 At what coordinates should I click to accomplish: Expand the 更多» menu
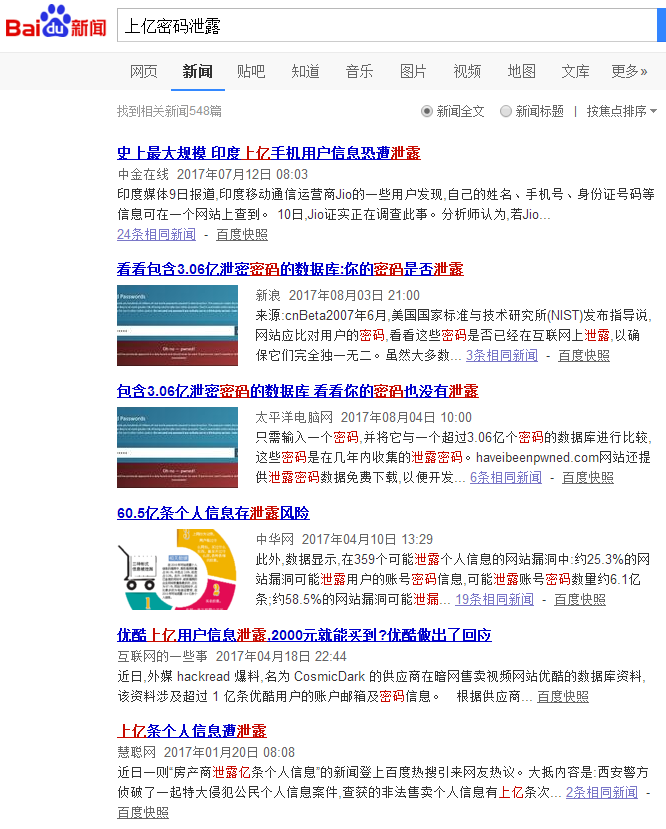point(629,71)
